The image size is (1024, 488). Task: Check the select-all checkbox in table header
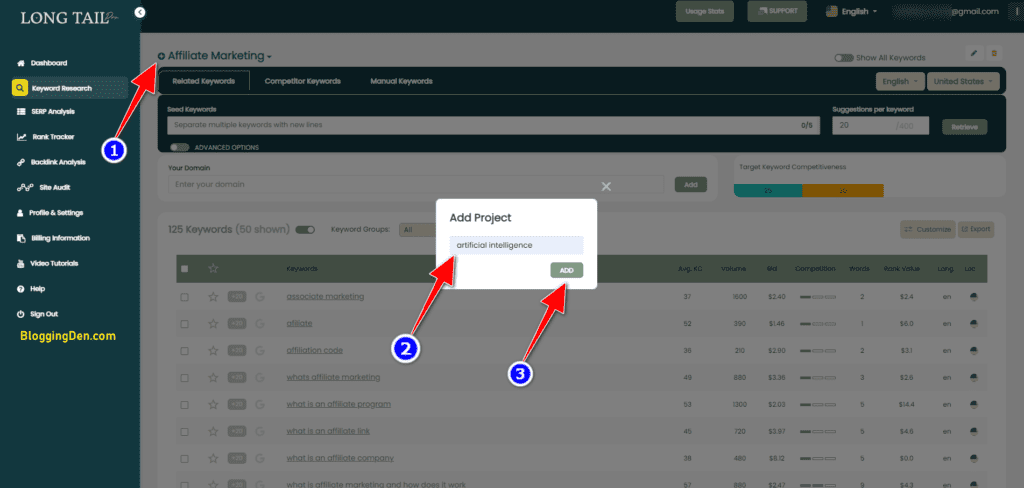tap(185, 268)
